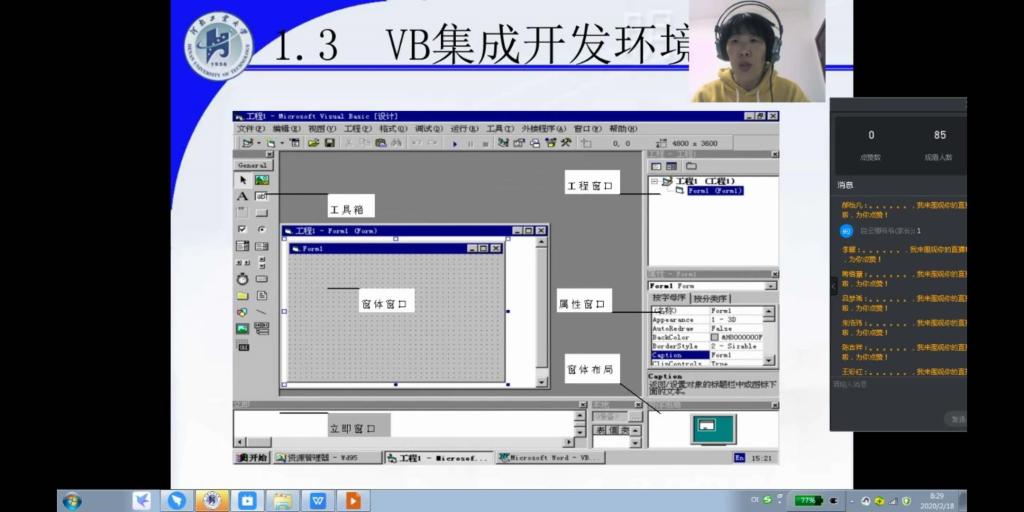The width and height of the screenshot is (1024, 512).
Task: Select the Shape control tool
Action: tap(242, 312)
